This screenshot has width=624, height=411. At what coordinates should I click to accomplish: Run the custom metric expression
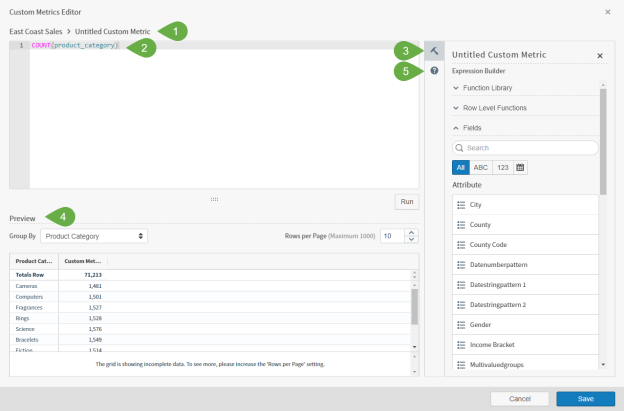(x=406, y=201)
